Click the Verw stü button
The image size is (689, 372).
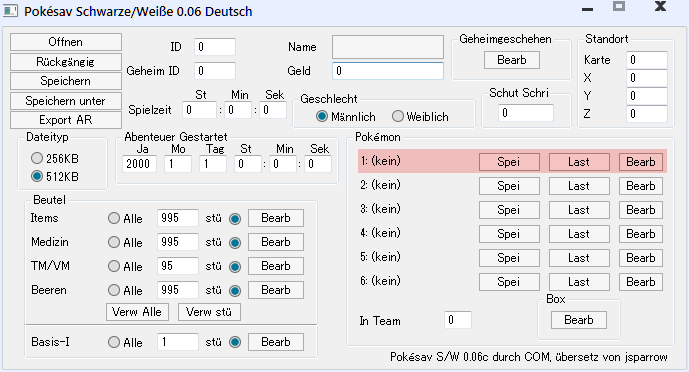coord(209,312)
